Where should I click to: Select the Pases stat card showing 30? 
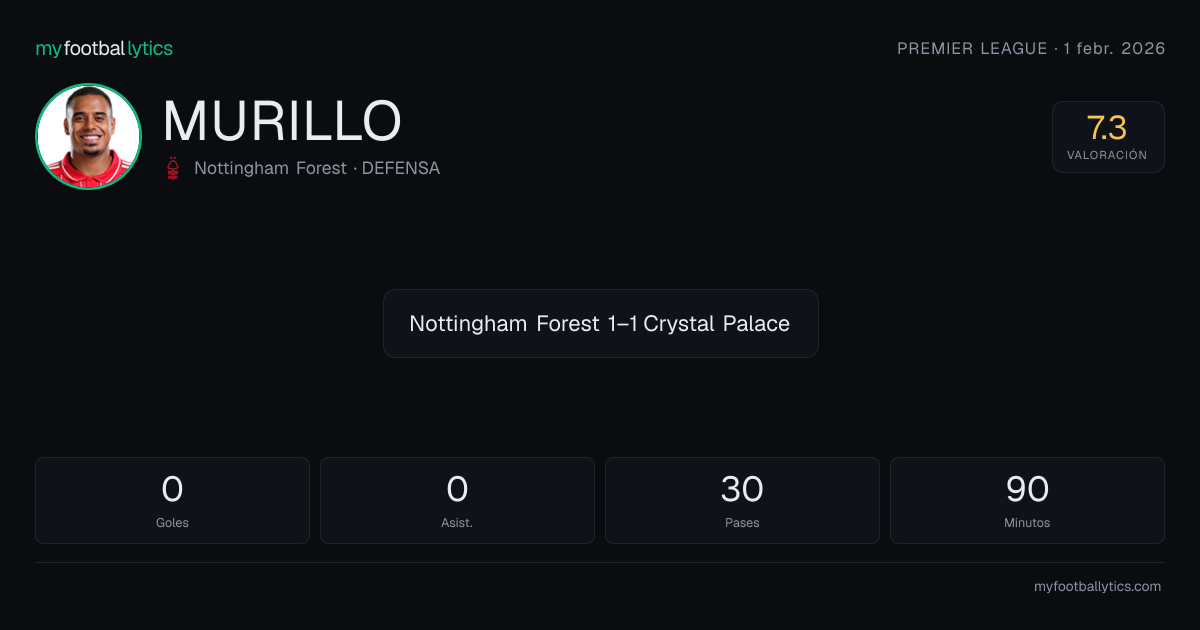(742, 500)
